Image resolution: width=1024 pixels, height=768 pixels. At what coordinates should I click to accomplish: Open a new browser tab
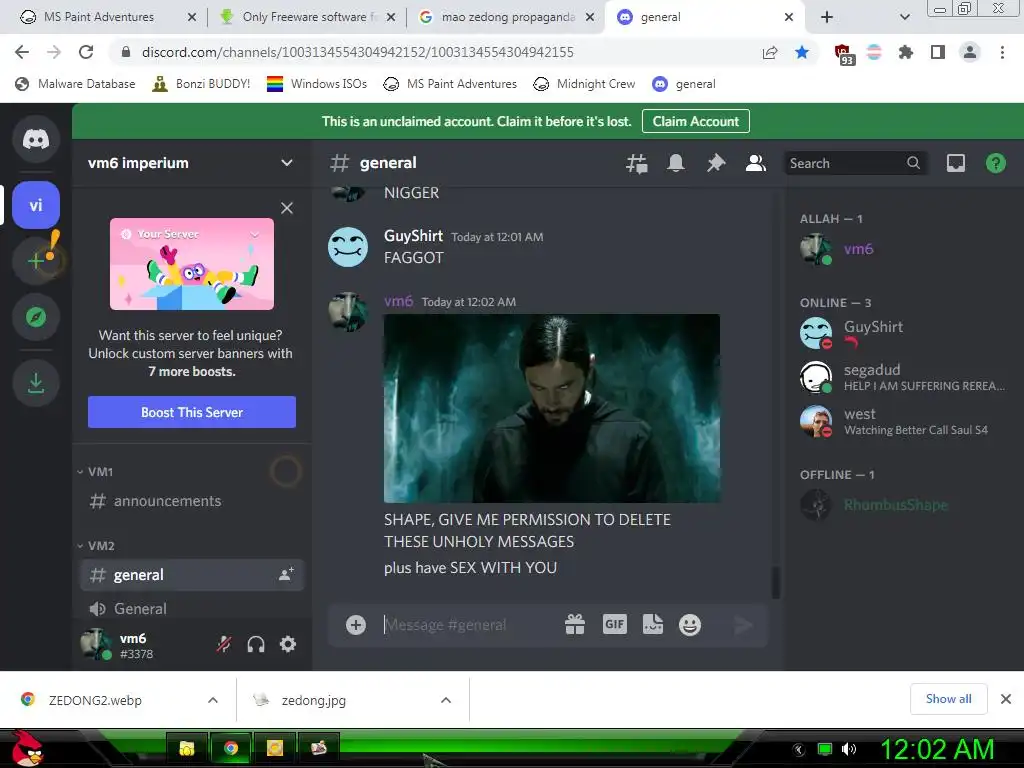(x=827, y=17)
